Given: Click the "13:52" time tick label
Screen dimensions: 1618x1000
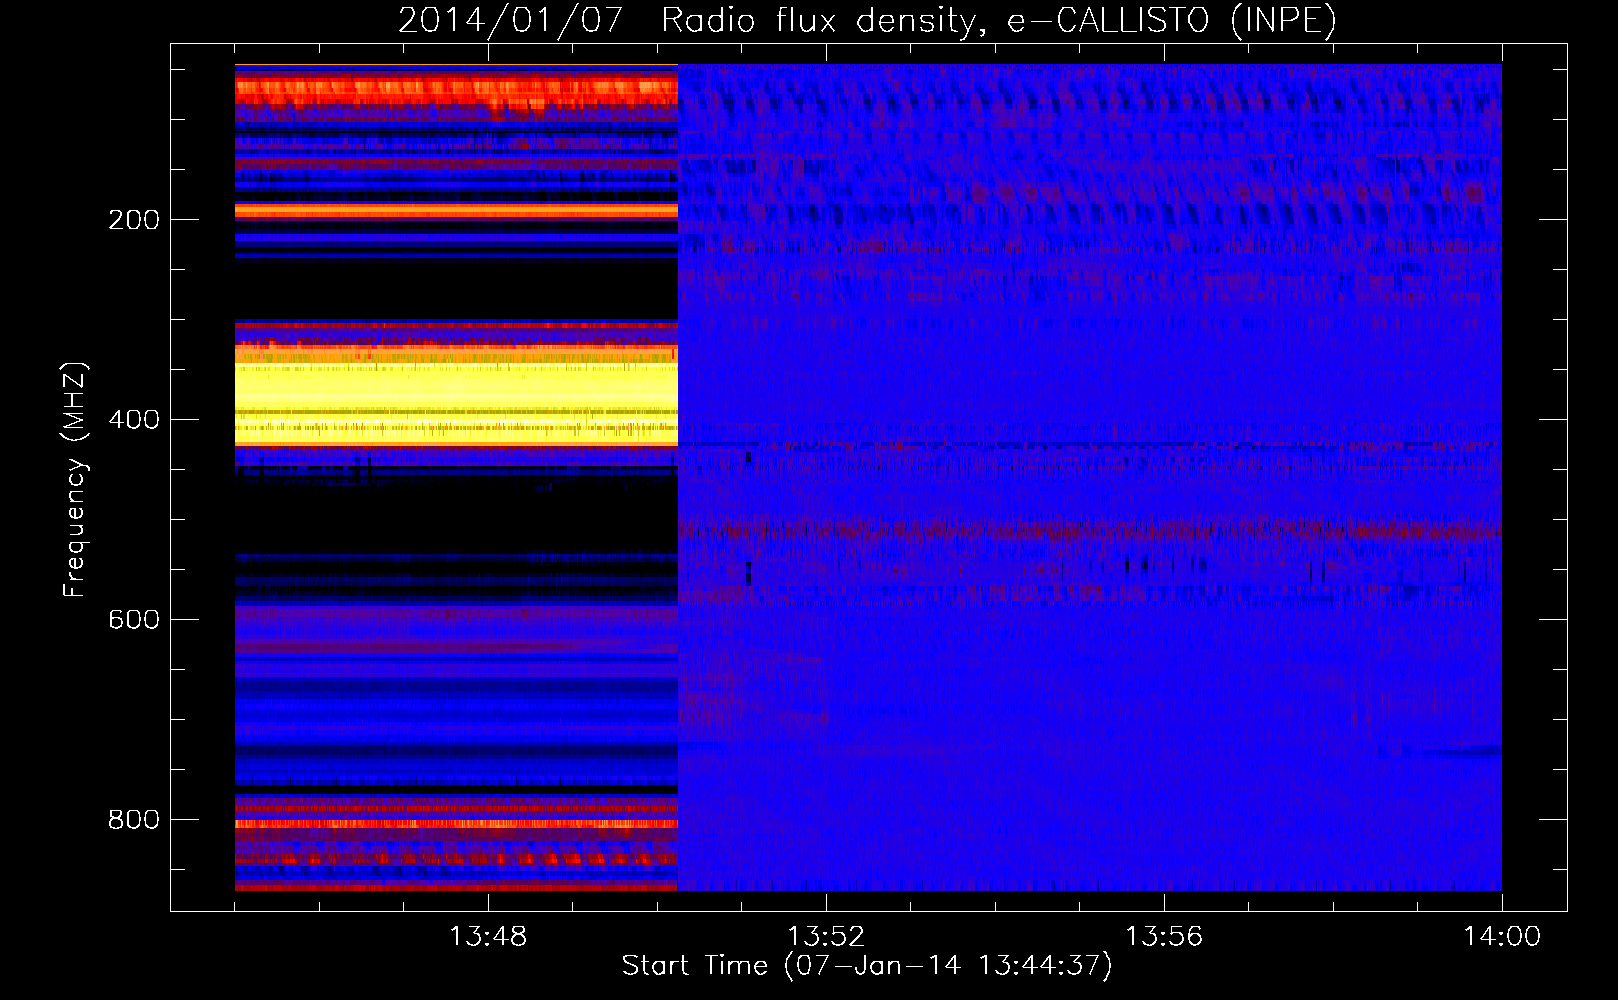Looking at the screenshot, I should click(x=826, y=937).
